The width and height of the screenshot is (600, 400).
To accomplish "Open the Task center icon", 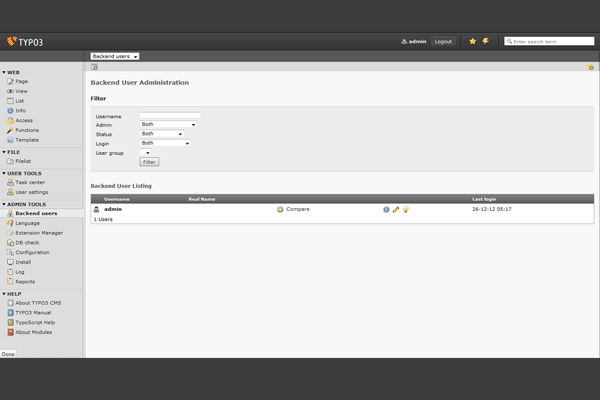I will click(10, 183).
